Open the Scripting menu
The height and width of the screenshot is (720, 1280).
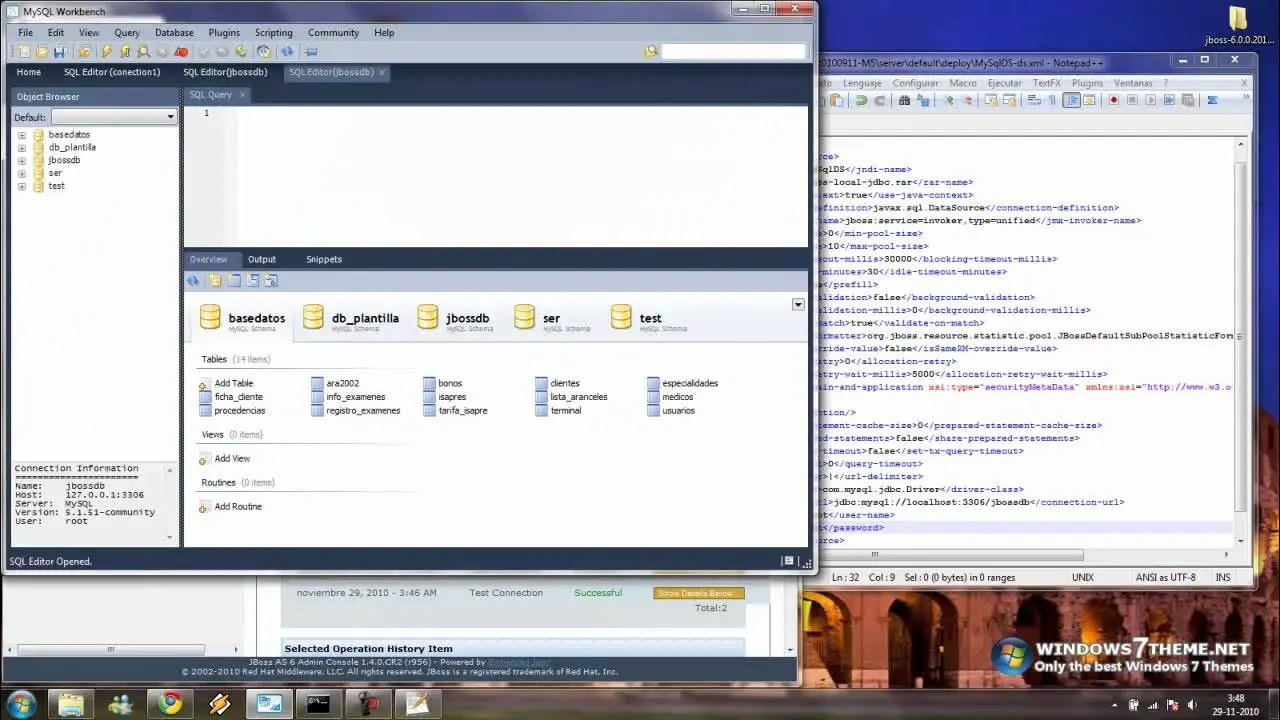274,32
